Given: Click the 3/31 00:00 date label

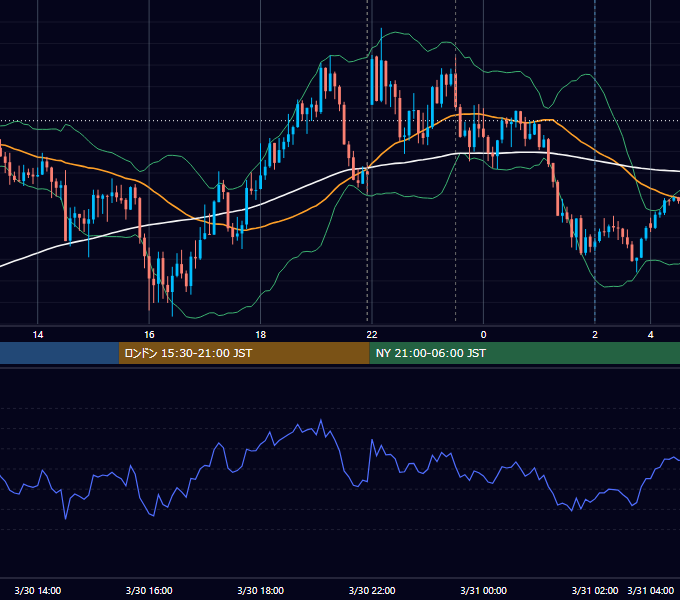Looking at the screenshot, I should pyautogui.click(x=484, y=590).
